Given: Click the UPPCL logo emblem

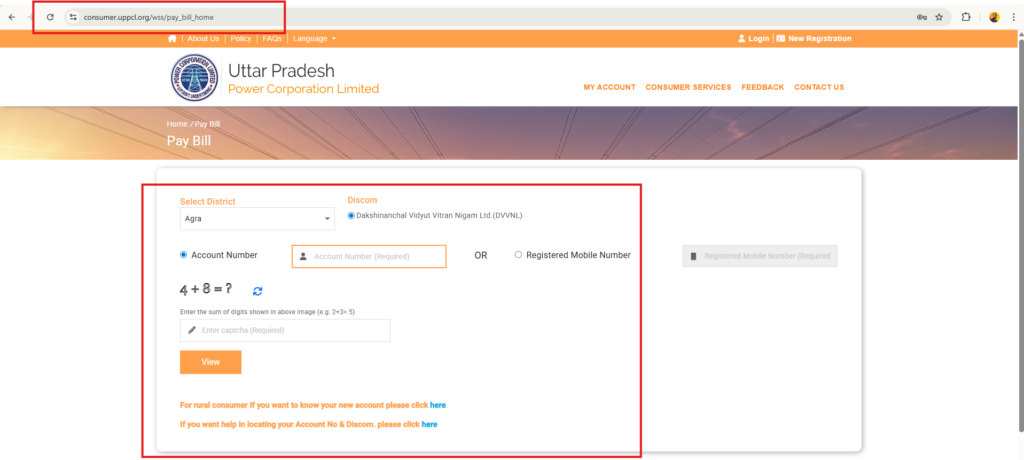Looking at the screenshot, I should (x=195, y=78).
